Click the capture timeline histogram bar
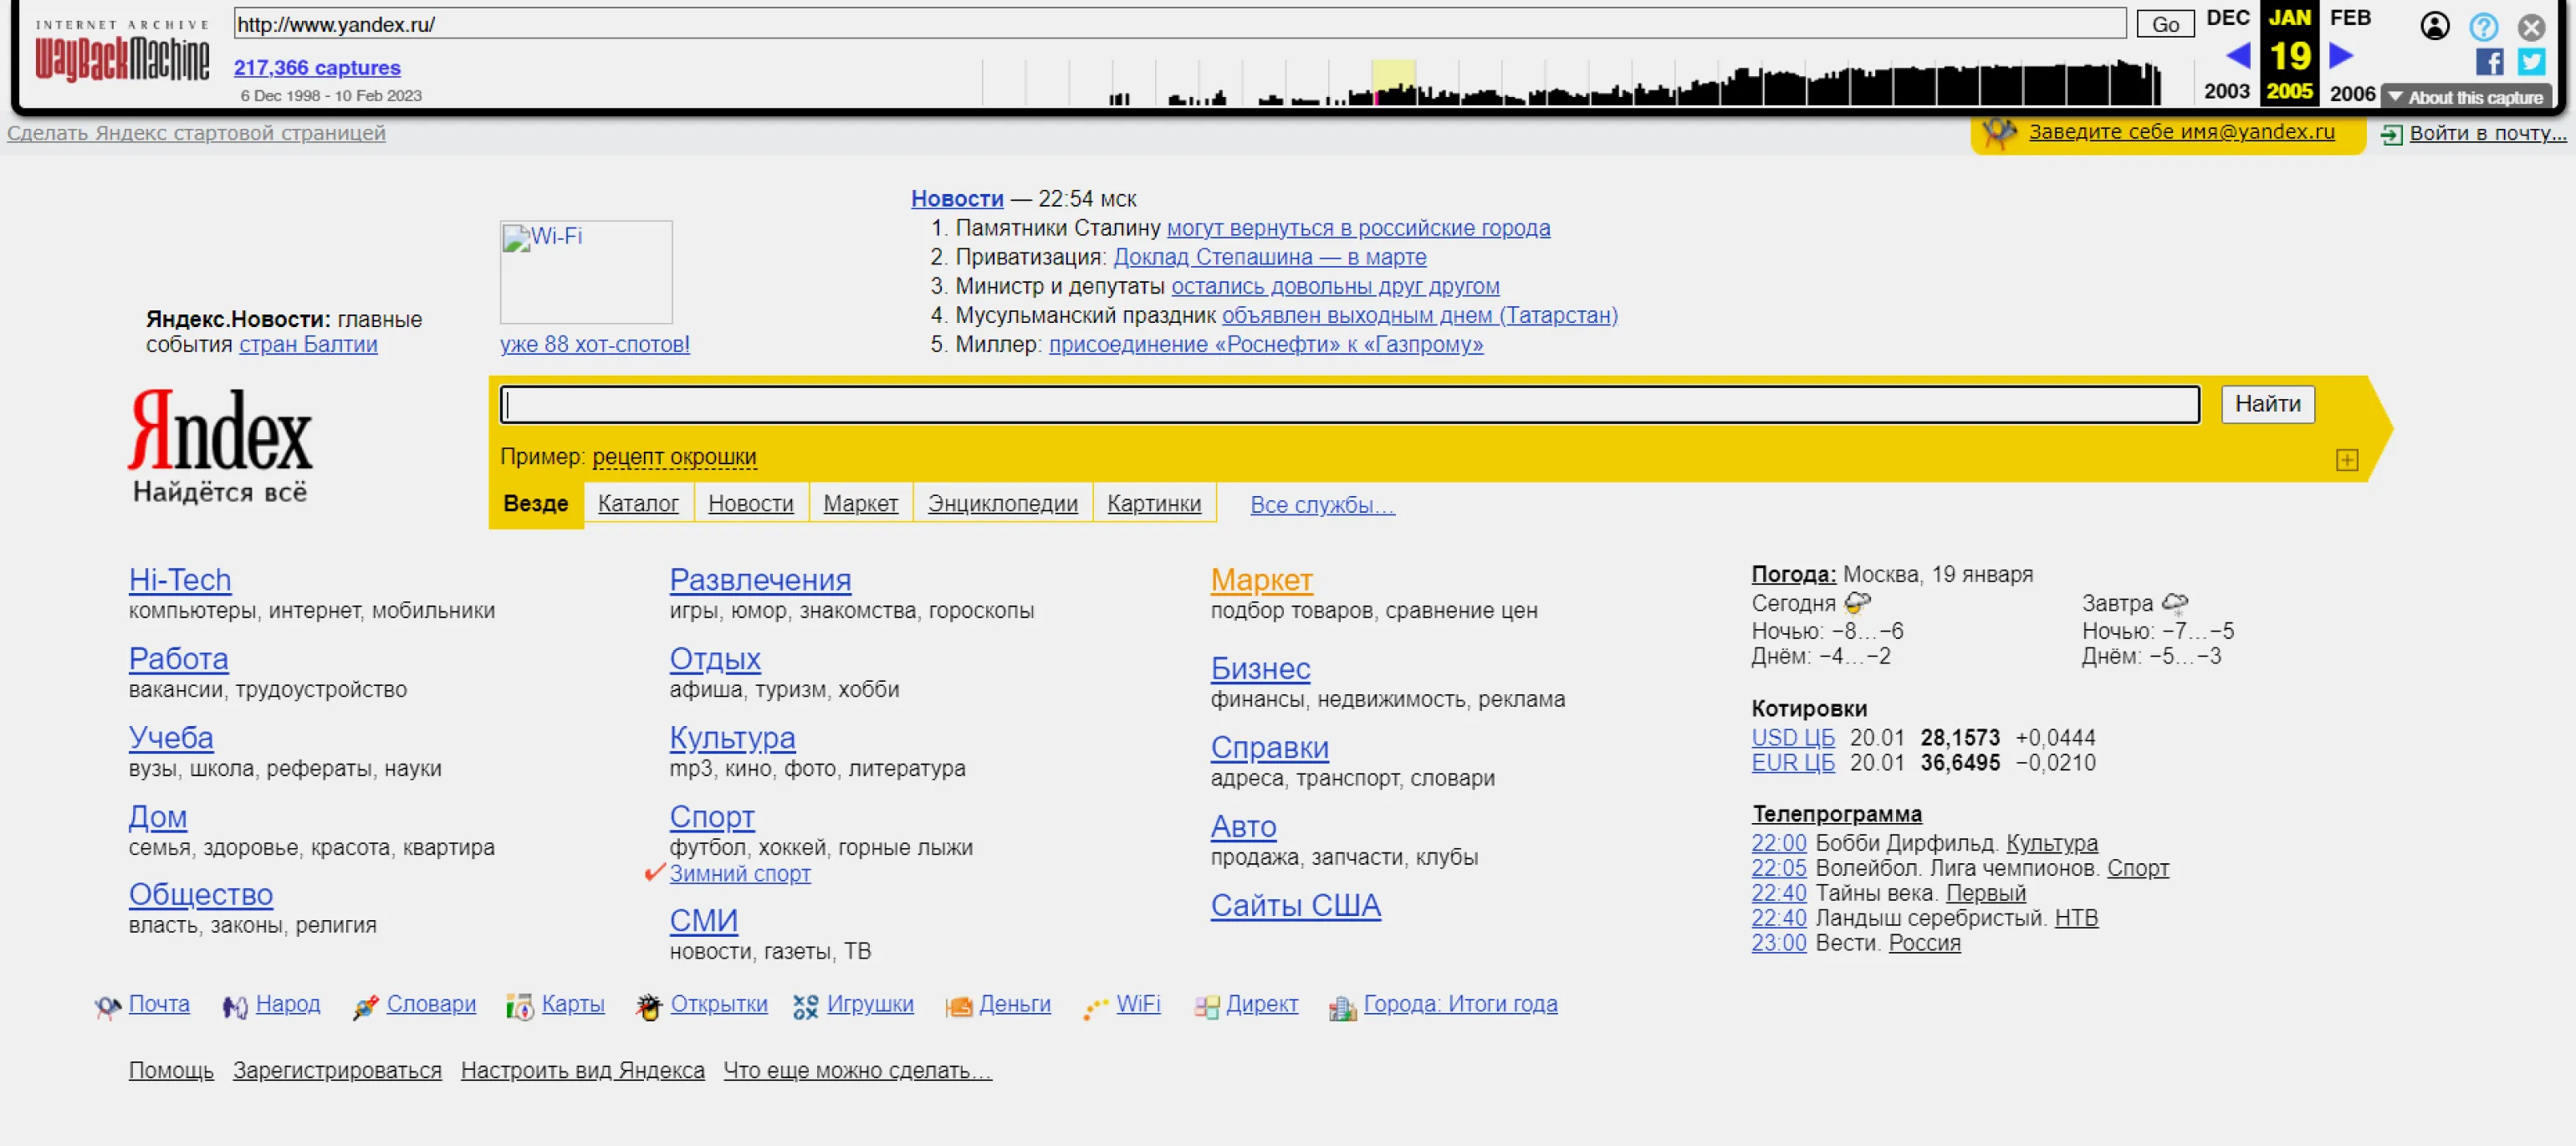The image size is (2576, 1146). coord(1570,82)
